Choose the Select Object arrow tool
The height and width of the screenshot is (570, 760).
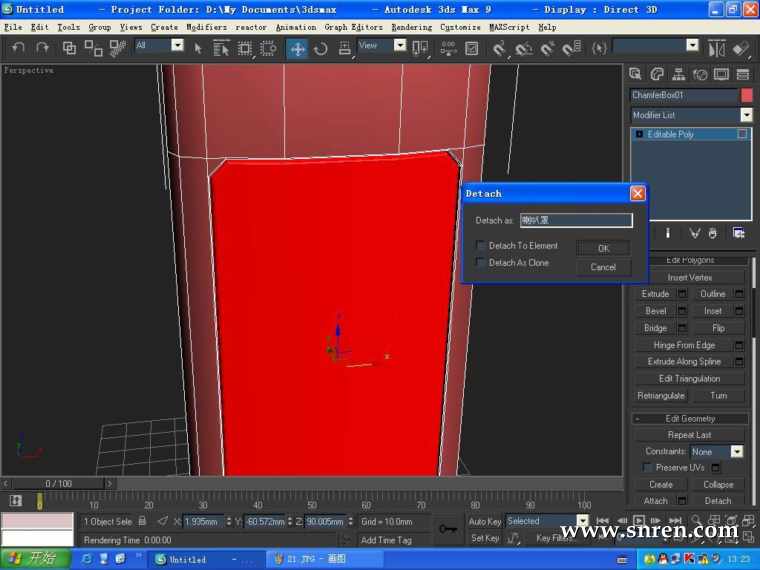(198, 48)
